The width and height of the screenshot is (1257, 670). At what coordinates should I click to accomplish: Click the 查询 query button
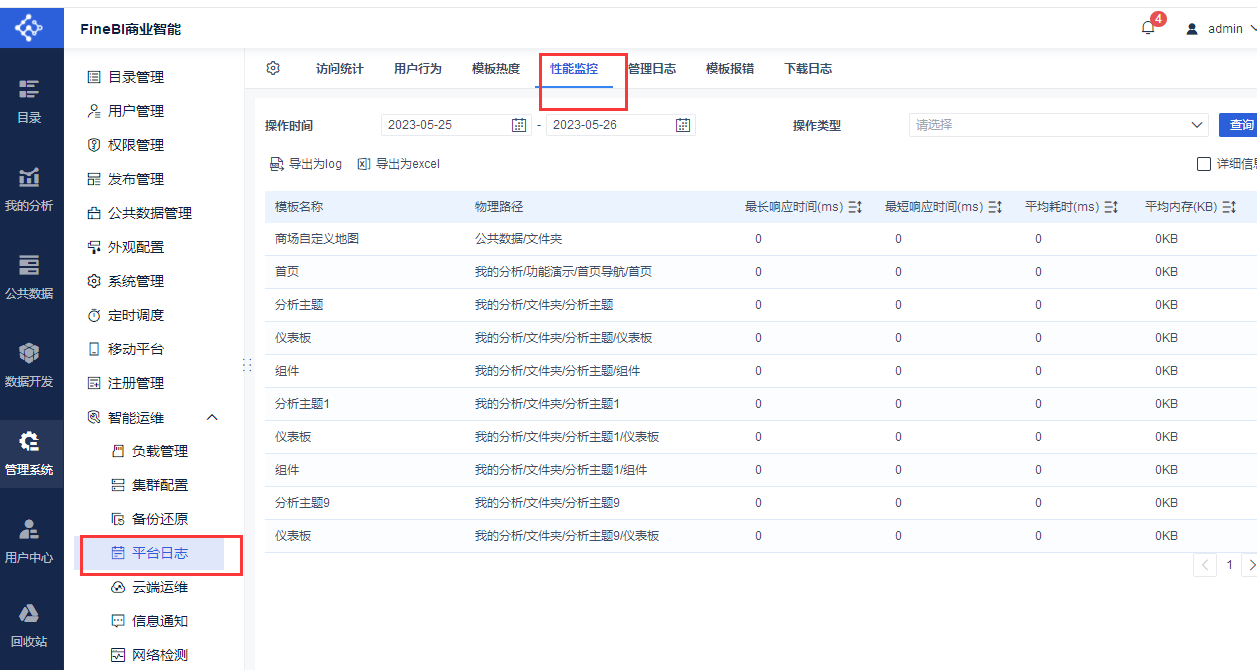click(x=1240, y=125)
